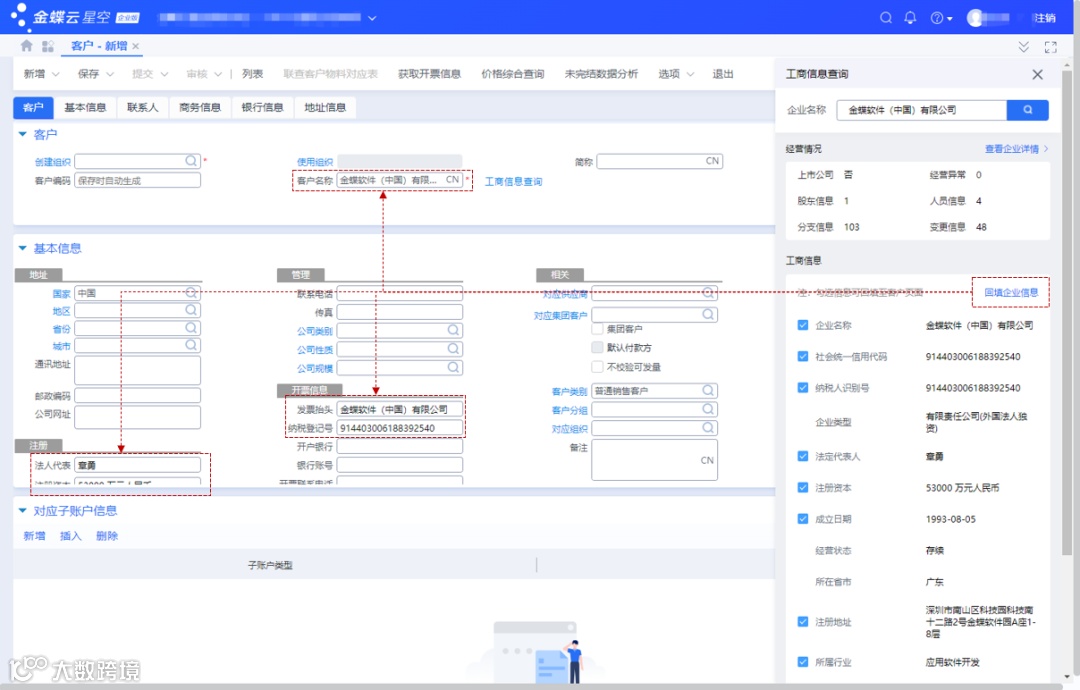Image resolution: width=1080 pixels, height=690 pixels.
Task: Click the lookup icon in 公司类别 field
Action: click(453, 331)
